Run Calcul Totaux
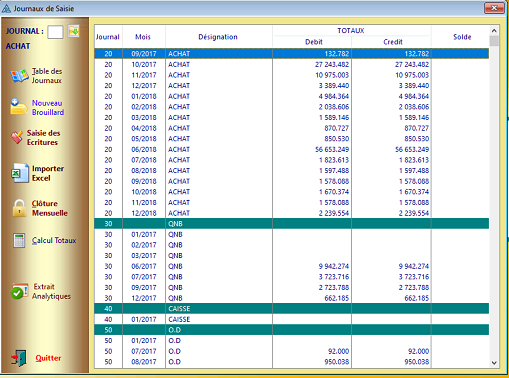 click(x=54, y=240)
